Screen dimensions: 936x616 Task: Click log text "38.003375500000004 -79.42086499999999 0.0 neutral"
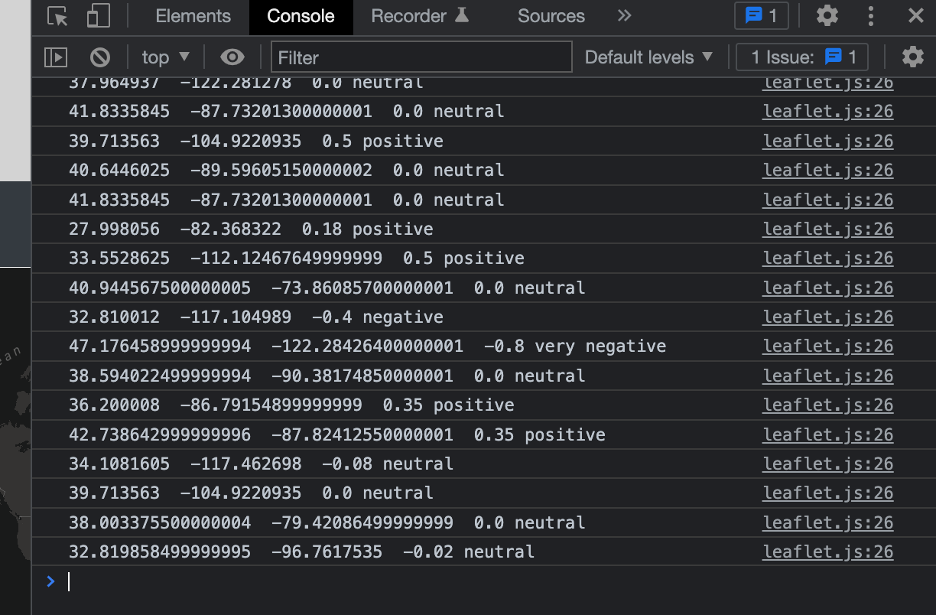point(327,523)
